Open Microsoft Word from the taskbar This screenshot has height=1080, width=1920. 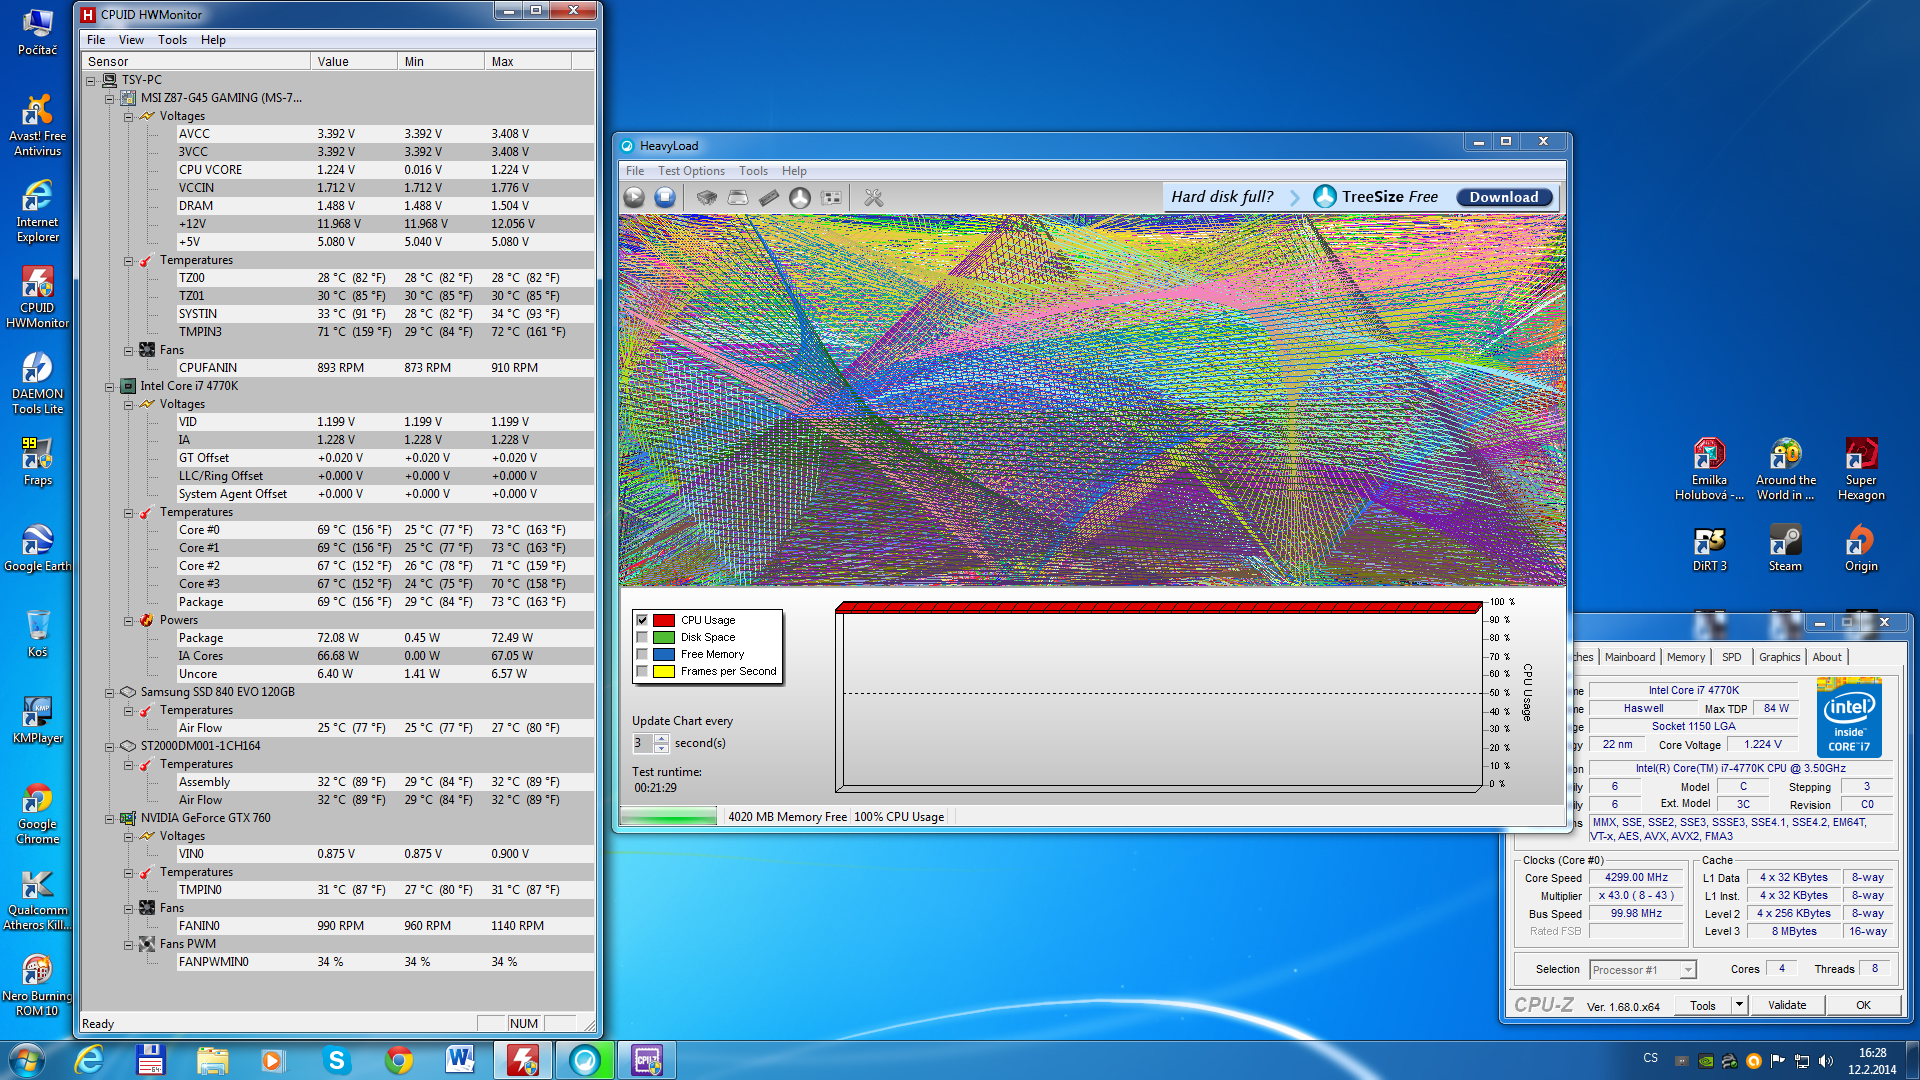pyautogui.click(x=460, y=1060)
